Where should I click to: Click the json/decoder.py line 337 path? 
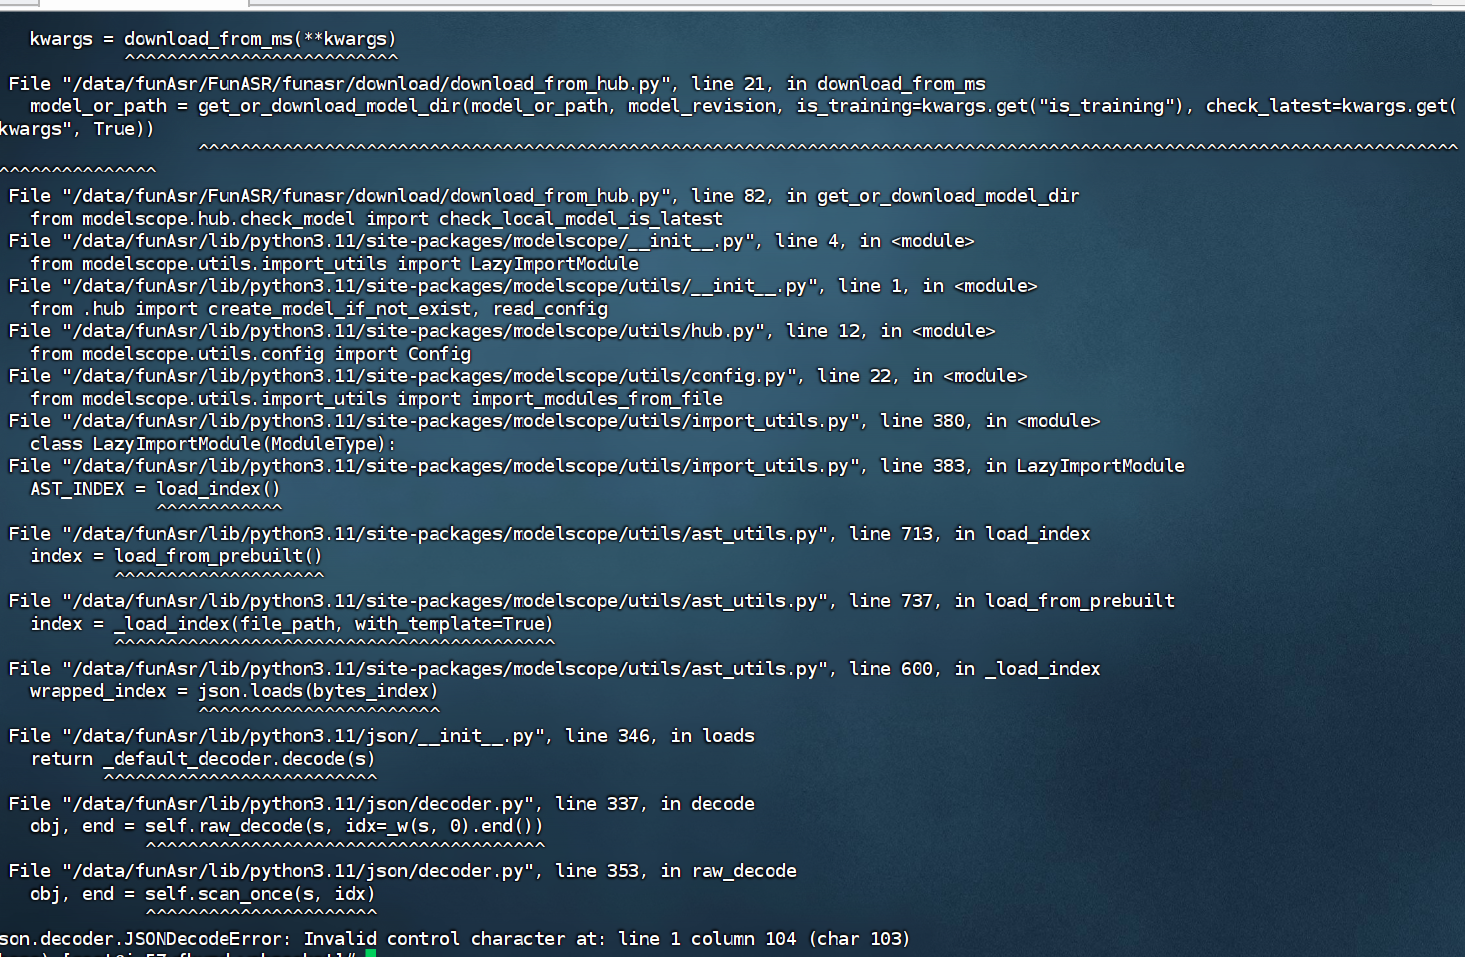click(x=302, y=804)
